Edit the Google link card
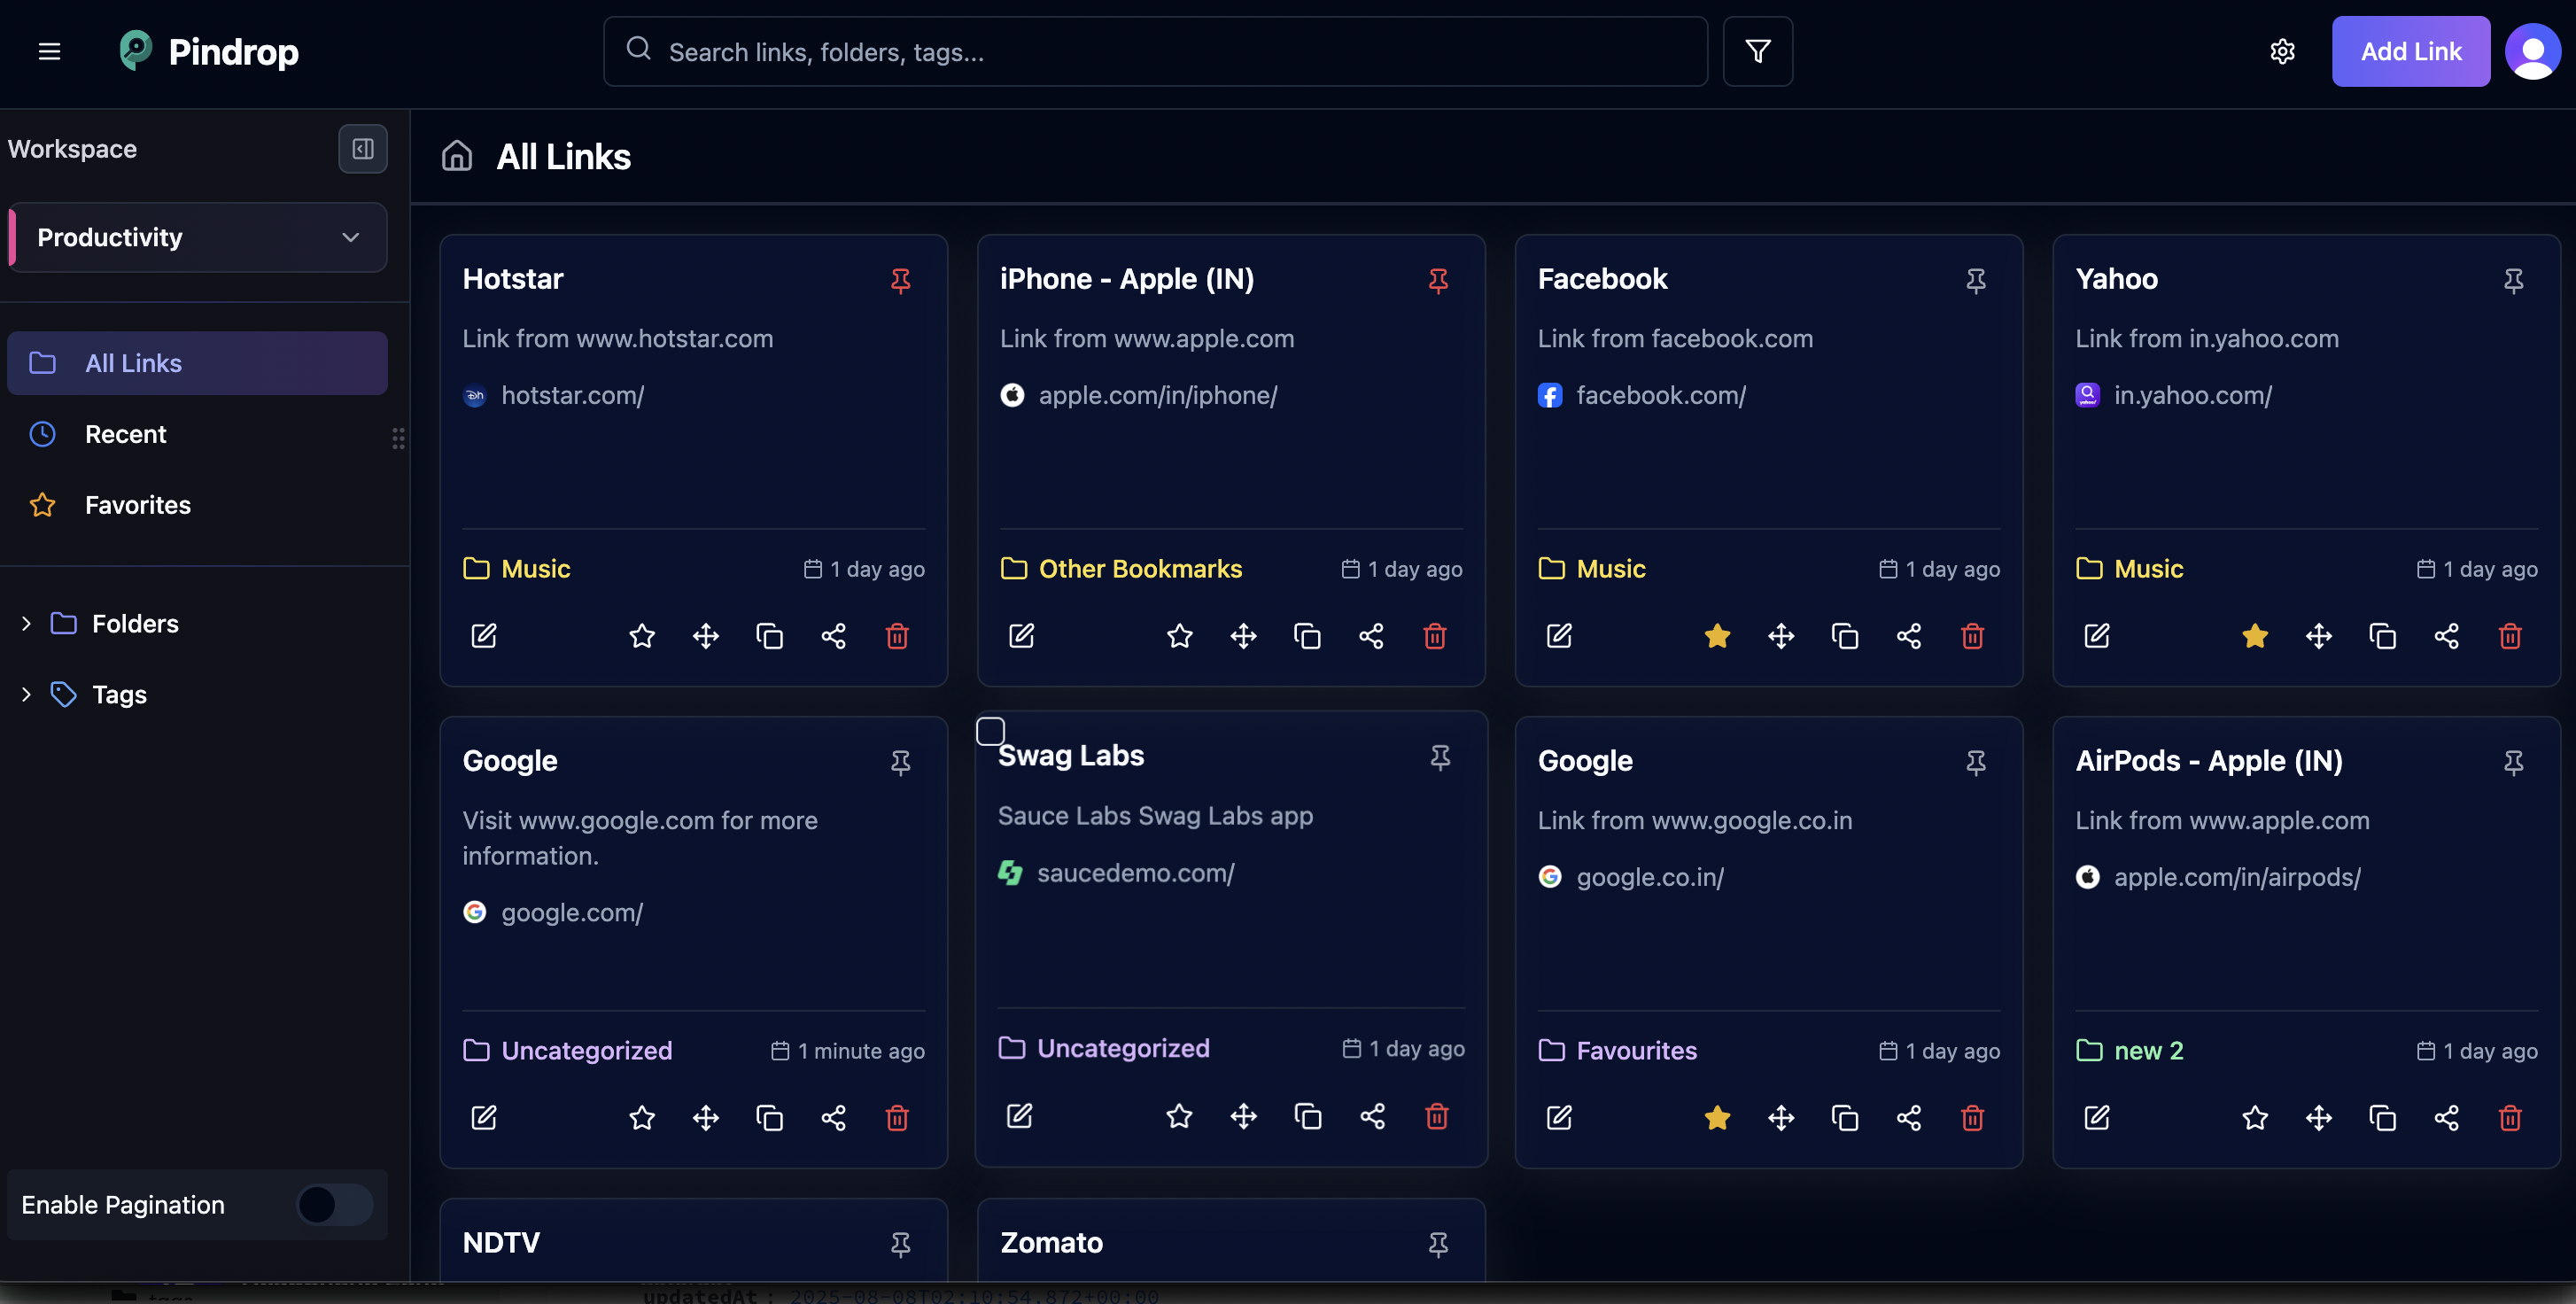The image size is (2576, 1304). (x=484, y=1118)
